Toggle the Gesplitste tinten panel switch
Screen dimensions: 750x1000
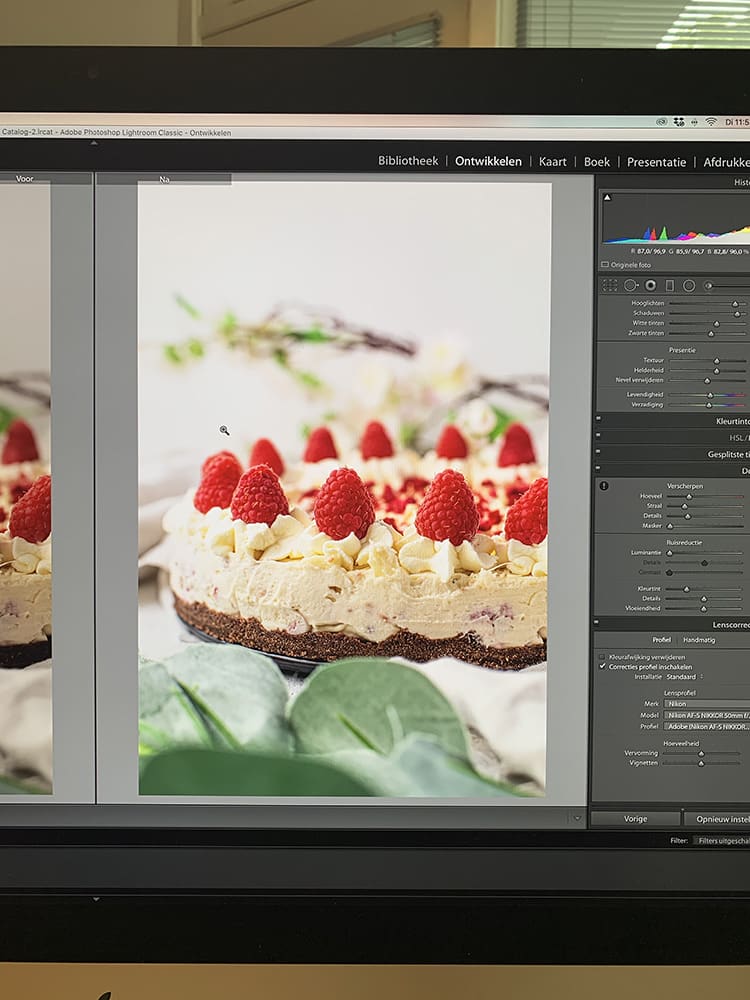598,452
